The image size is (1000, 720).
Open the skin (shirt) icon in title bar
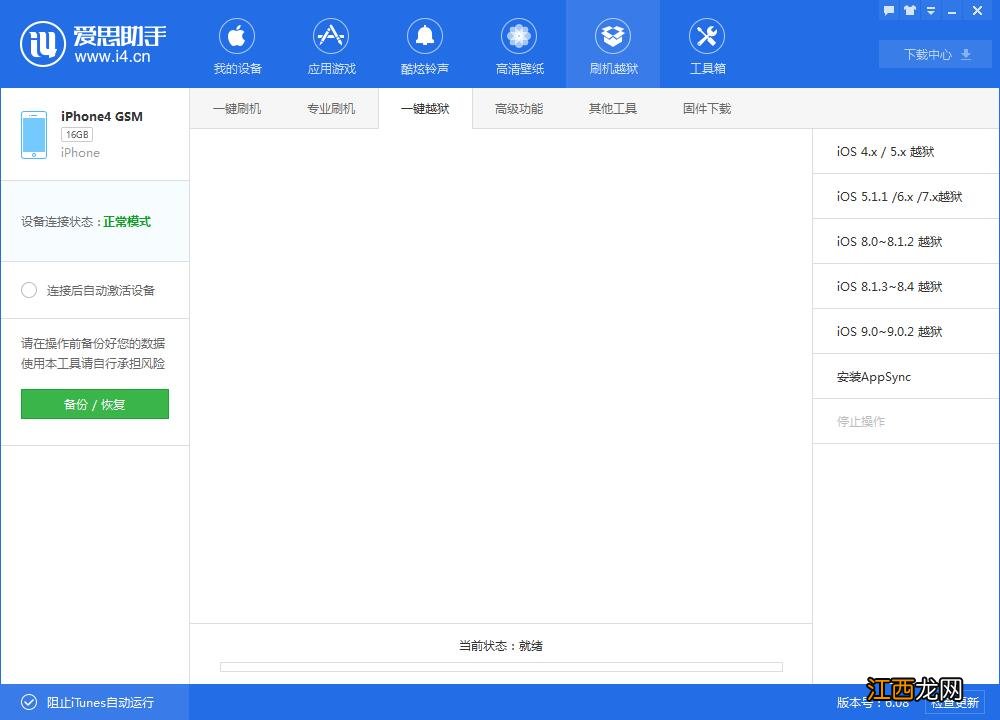coord(910,10)
